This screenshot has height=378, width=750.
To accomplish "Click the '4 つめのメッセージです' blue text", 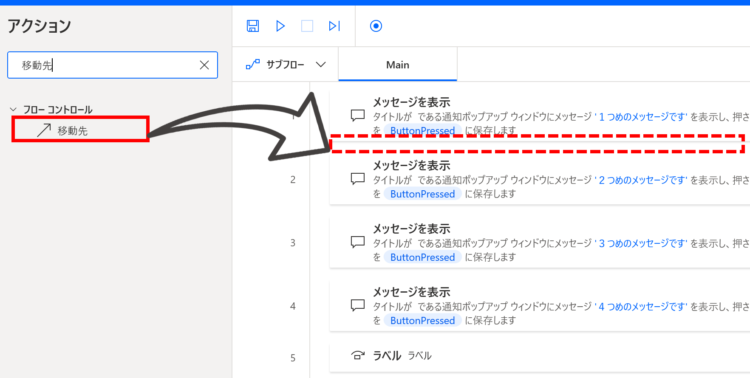I will tap(641, 306).
